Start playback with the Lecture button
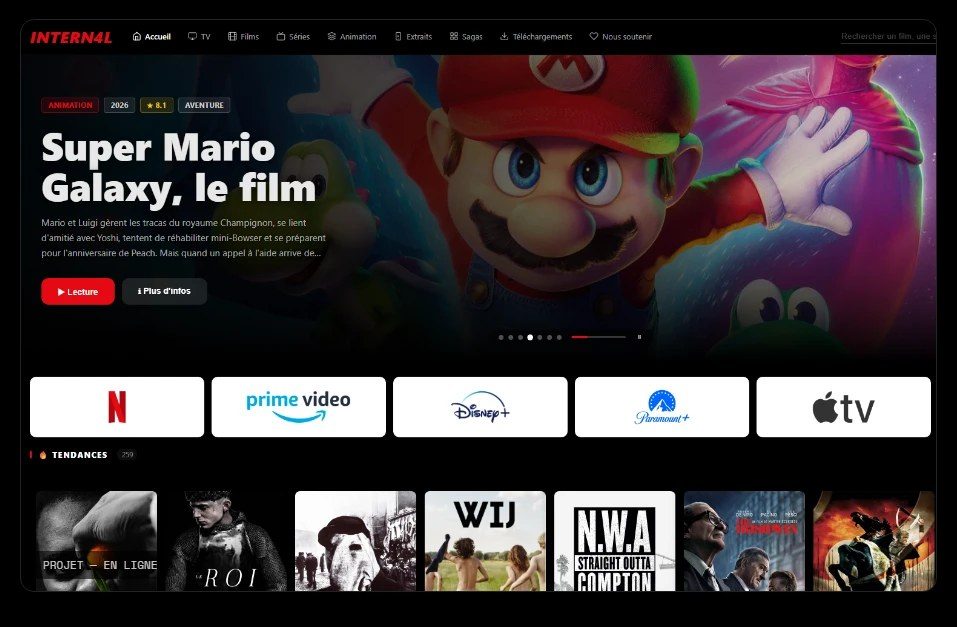 [78, 292]
